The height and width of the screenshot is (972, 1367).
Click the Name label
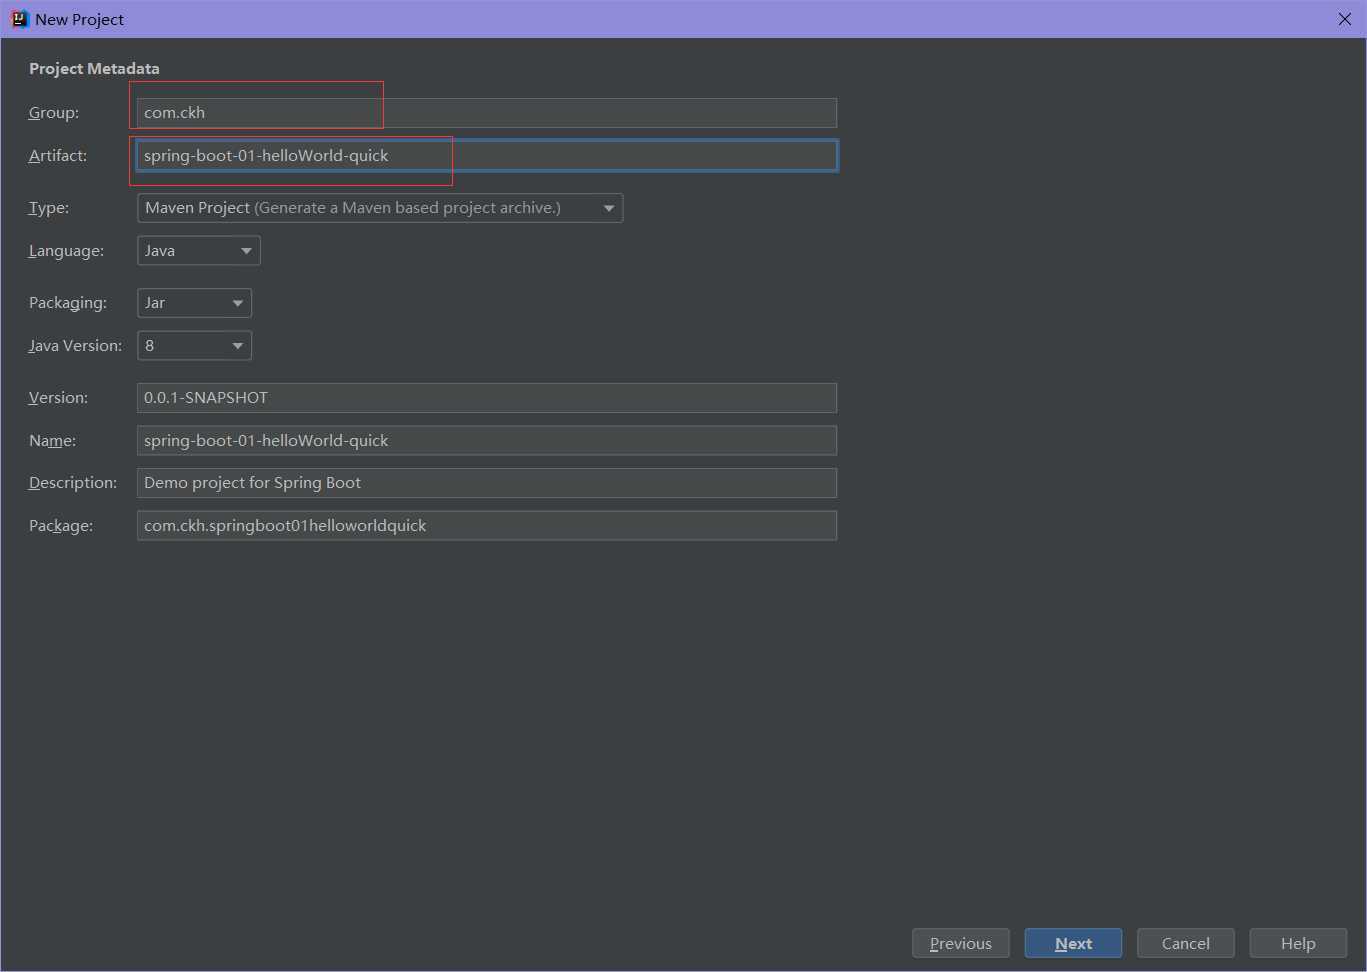point(52,441)
